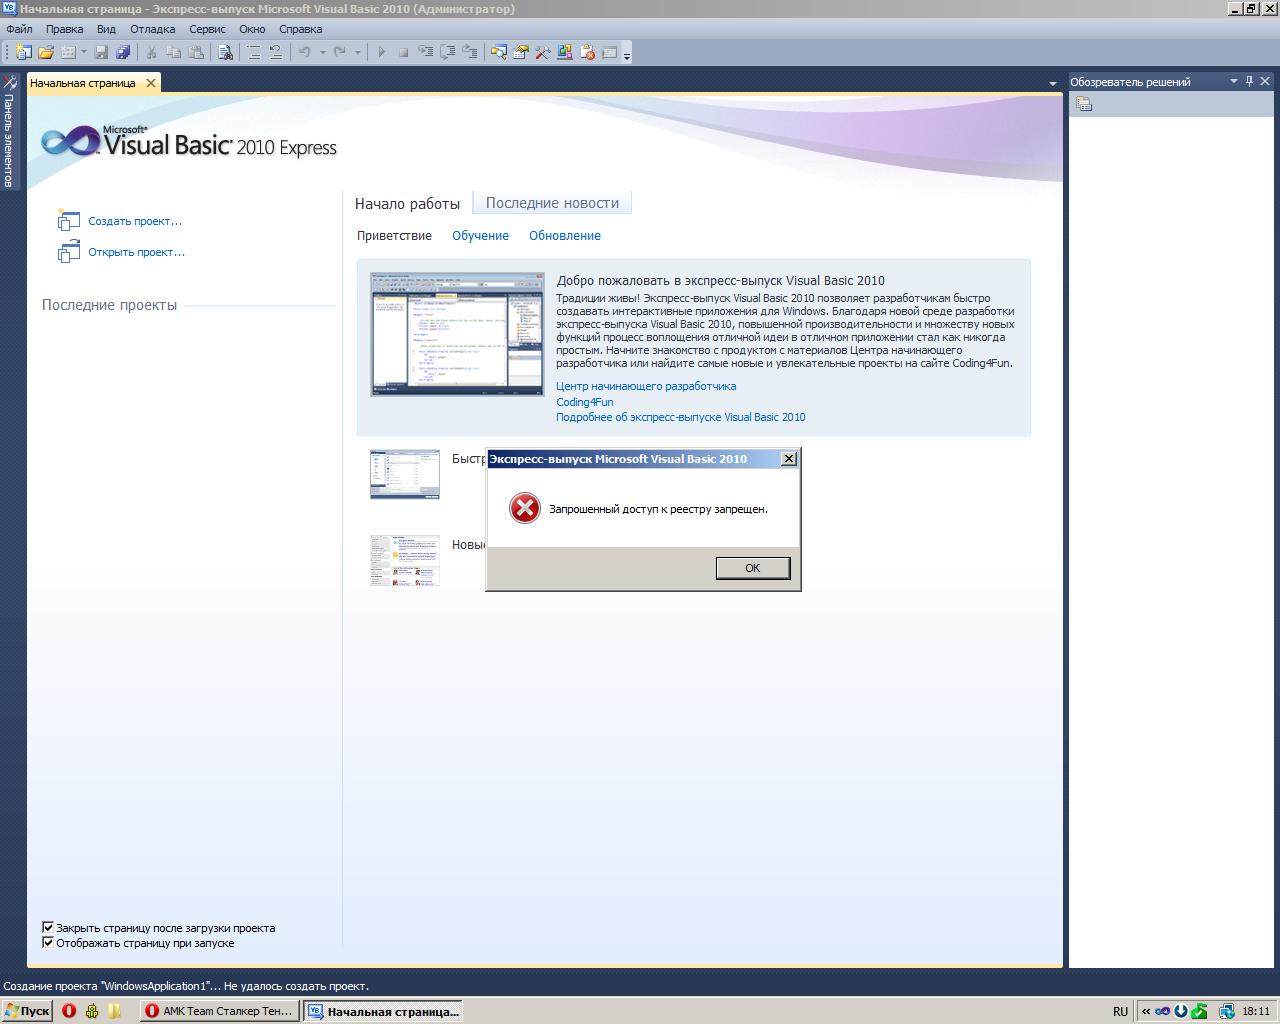
Task: Click the Solution Explorer toolbar icon
Action: coord(498,52)
